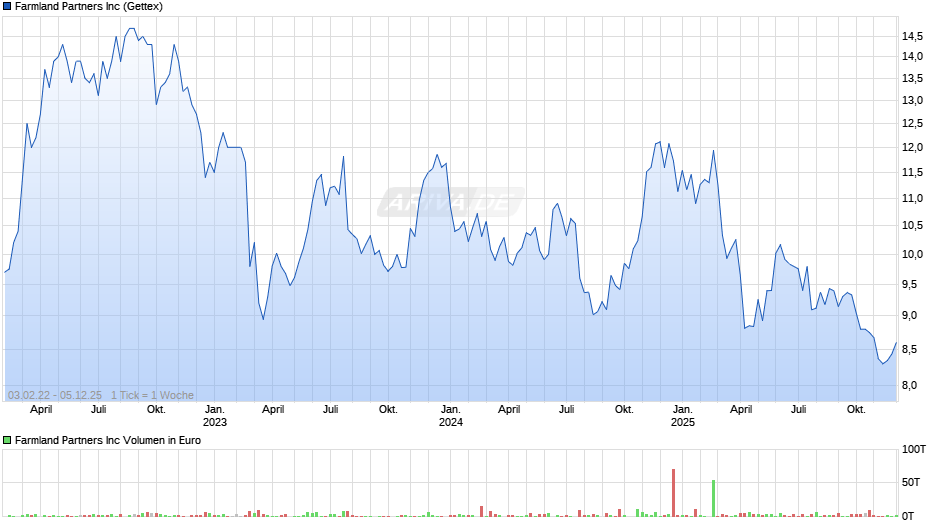Click the 100T volume axis value
Image resolution: width=940 pixels, height=526 pixels.
914,449
